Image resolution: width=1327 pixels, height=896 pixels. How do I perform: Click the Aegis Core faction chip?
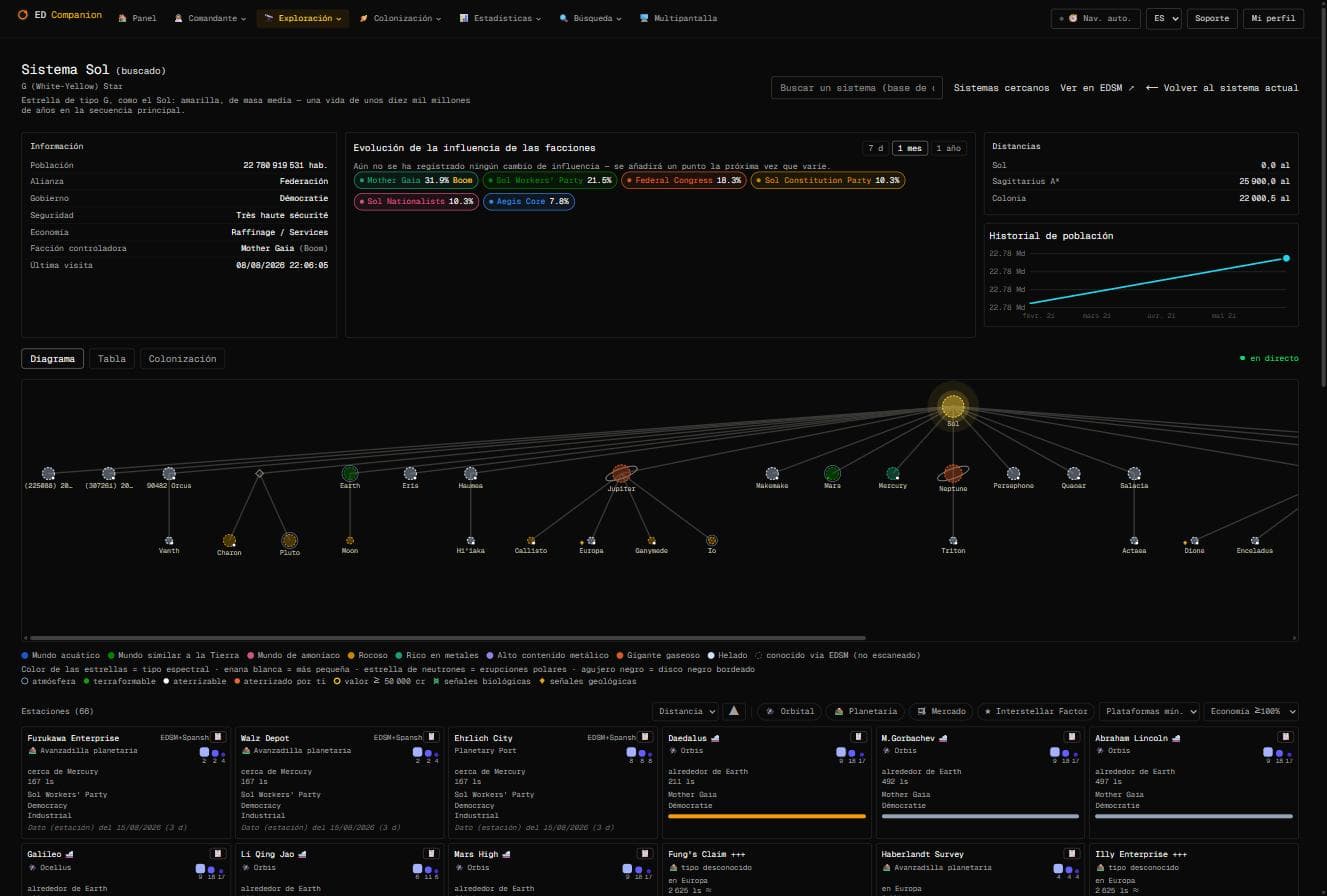coord(529,201)
